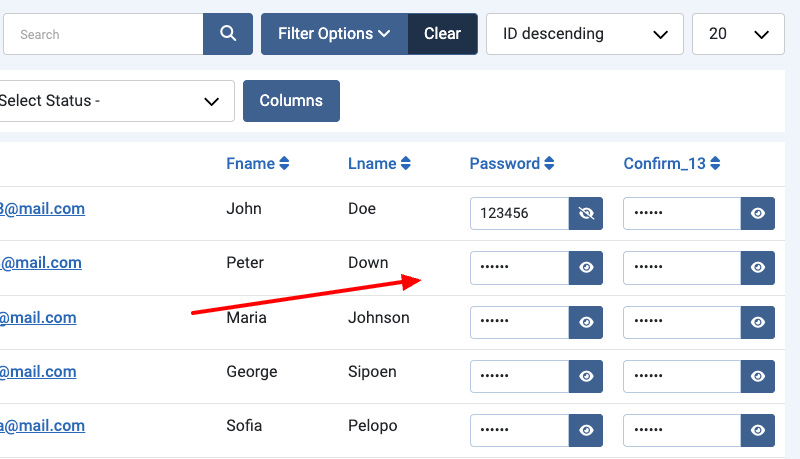Reveal Sofia Pelopo's password
The height and width of the screenshot is (459, 800).
coord(586,430)
